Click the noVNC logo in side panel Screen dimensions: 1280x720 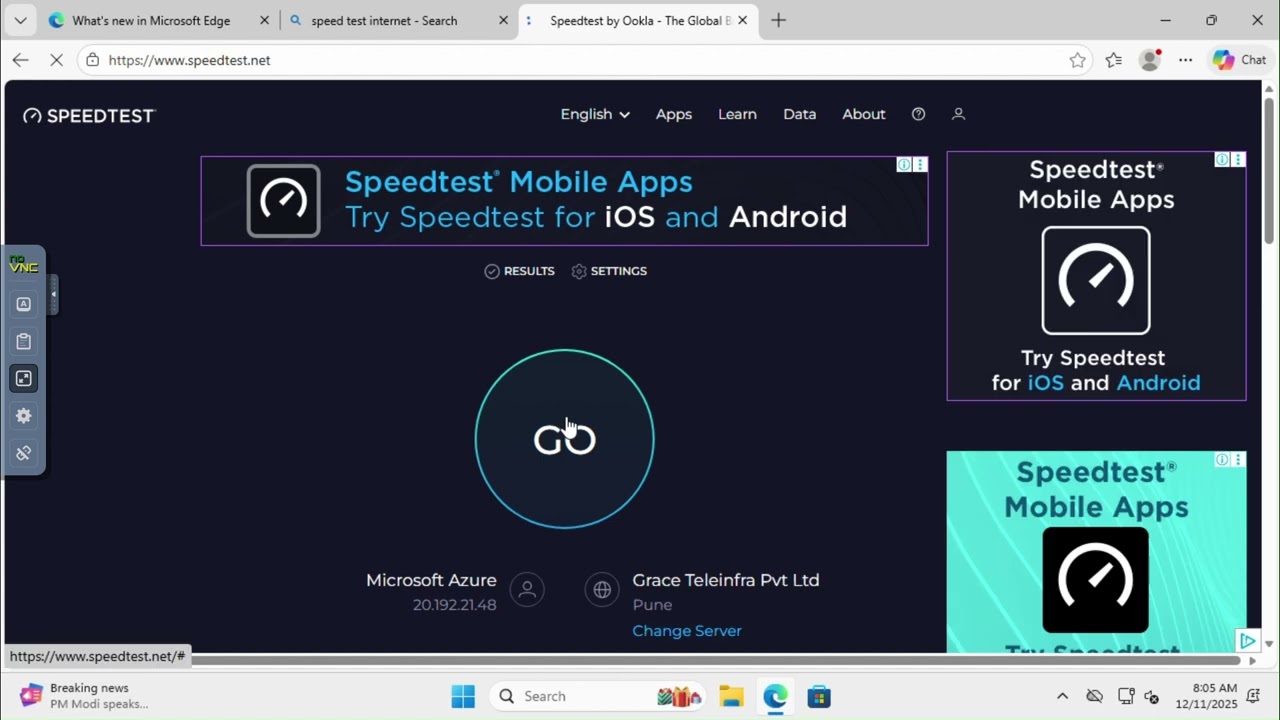(23, 265)
